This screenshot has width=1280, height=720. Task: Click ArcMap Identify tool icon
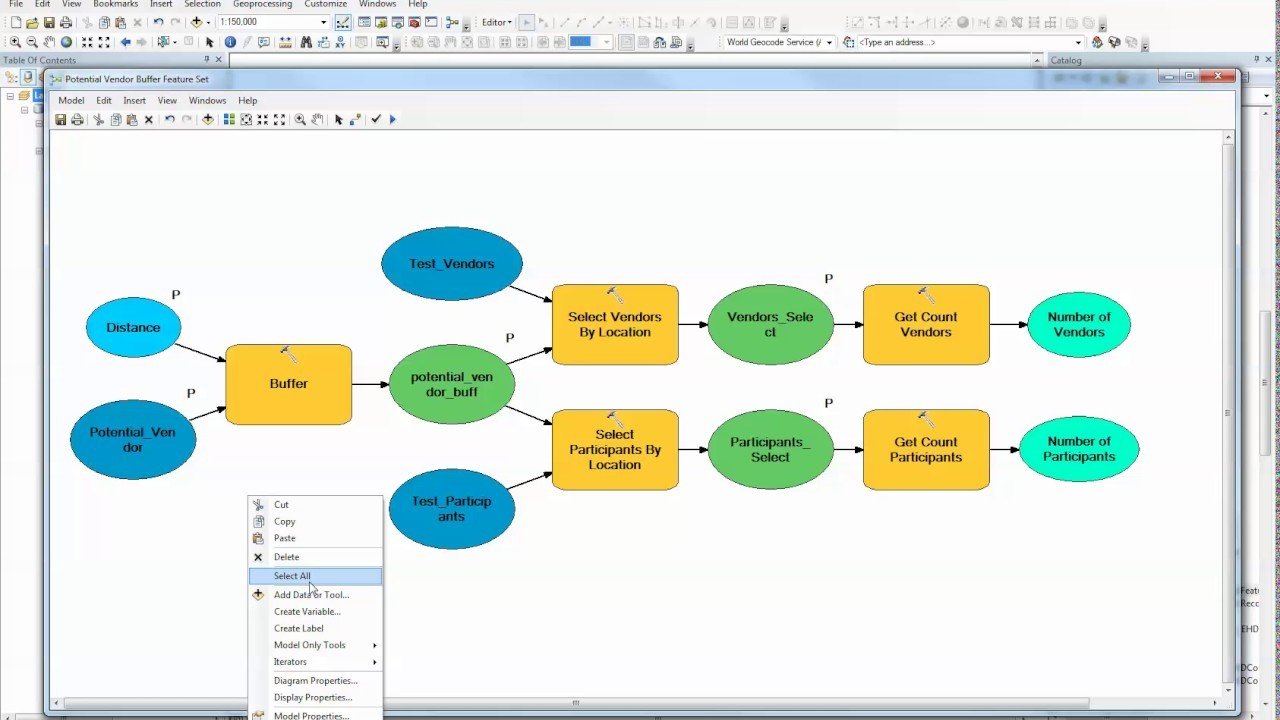point(230,42)
